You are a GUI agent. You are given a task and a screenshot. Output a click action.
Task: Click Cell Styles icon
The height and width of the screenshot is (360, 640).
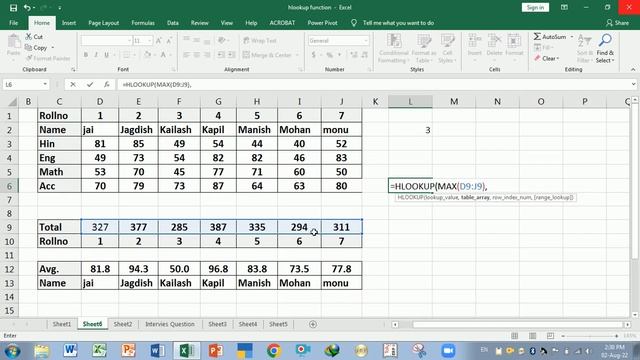[x=447, y=41]
